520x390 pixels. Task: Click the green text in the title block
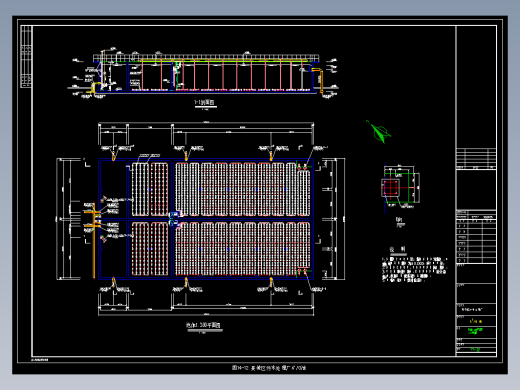[x=475, y=331]
